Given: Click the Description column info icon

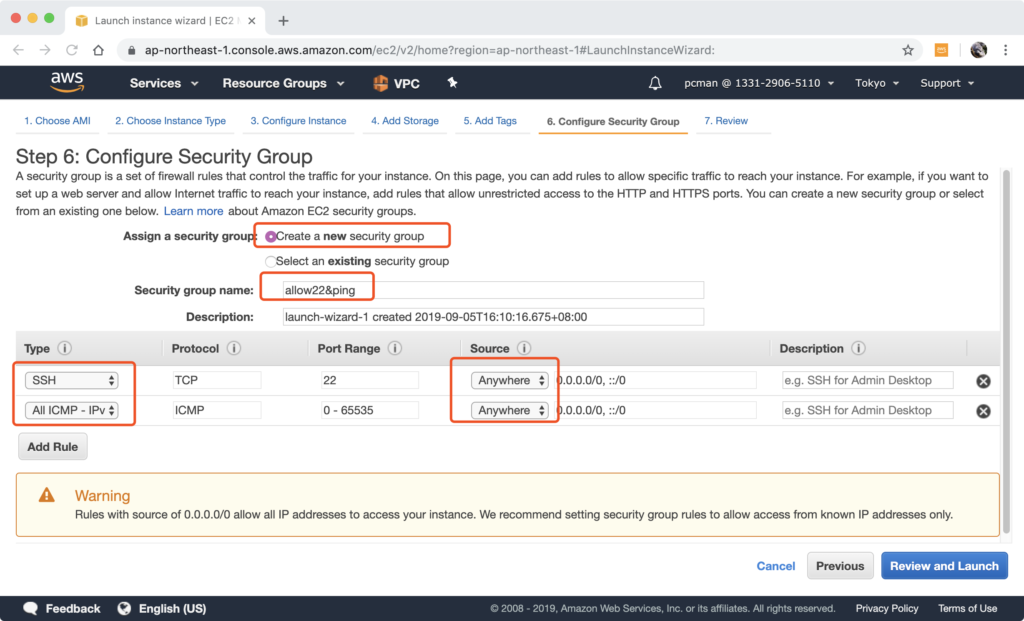Looking at the screenshot, I should point(859,348).
